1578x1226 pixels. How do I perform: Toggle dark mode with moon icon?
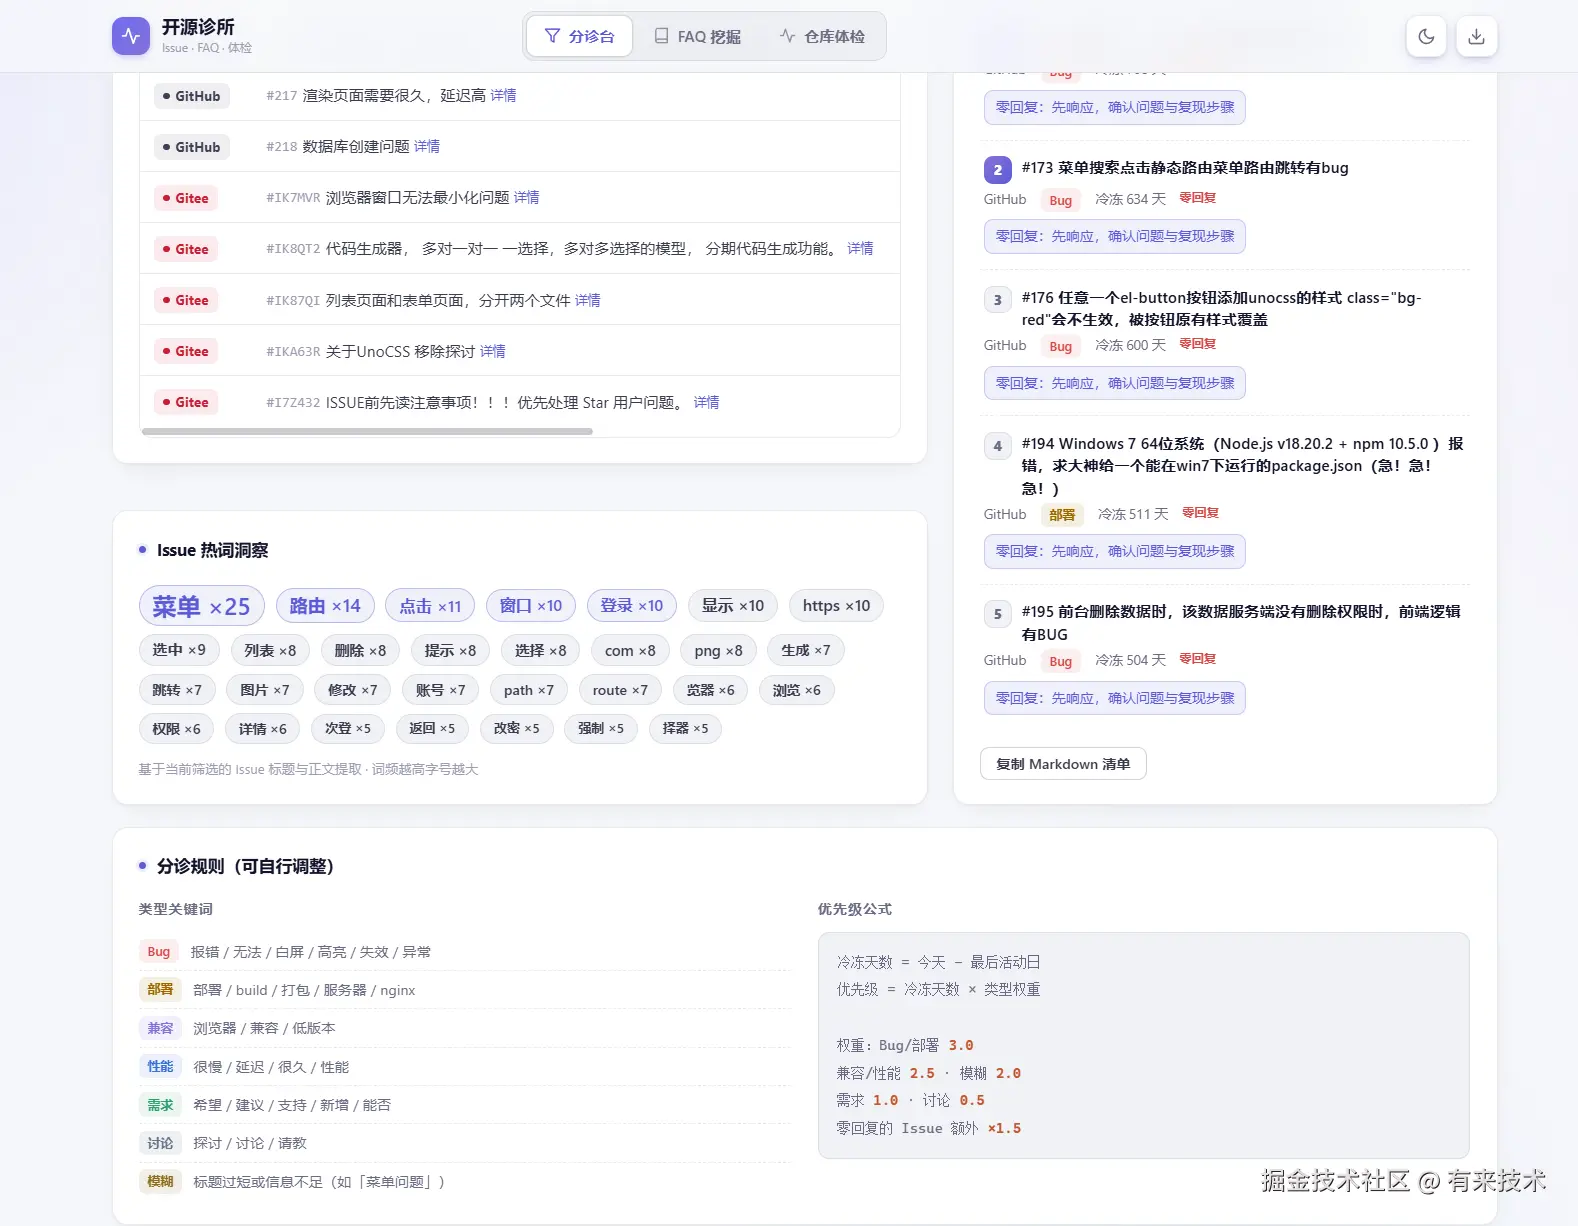click(x=1427, y=37)
